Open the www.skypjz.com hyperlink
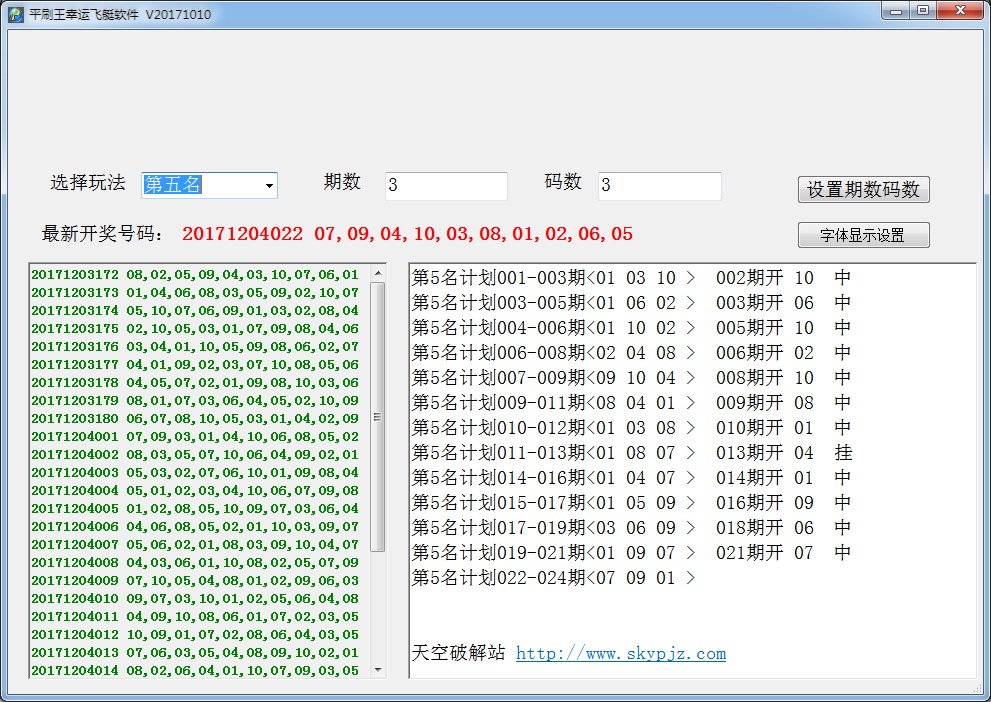The width and height of the screenshot is (991, 702). point(620,654)
